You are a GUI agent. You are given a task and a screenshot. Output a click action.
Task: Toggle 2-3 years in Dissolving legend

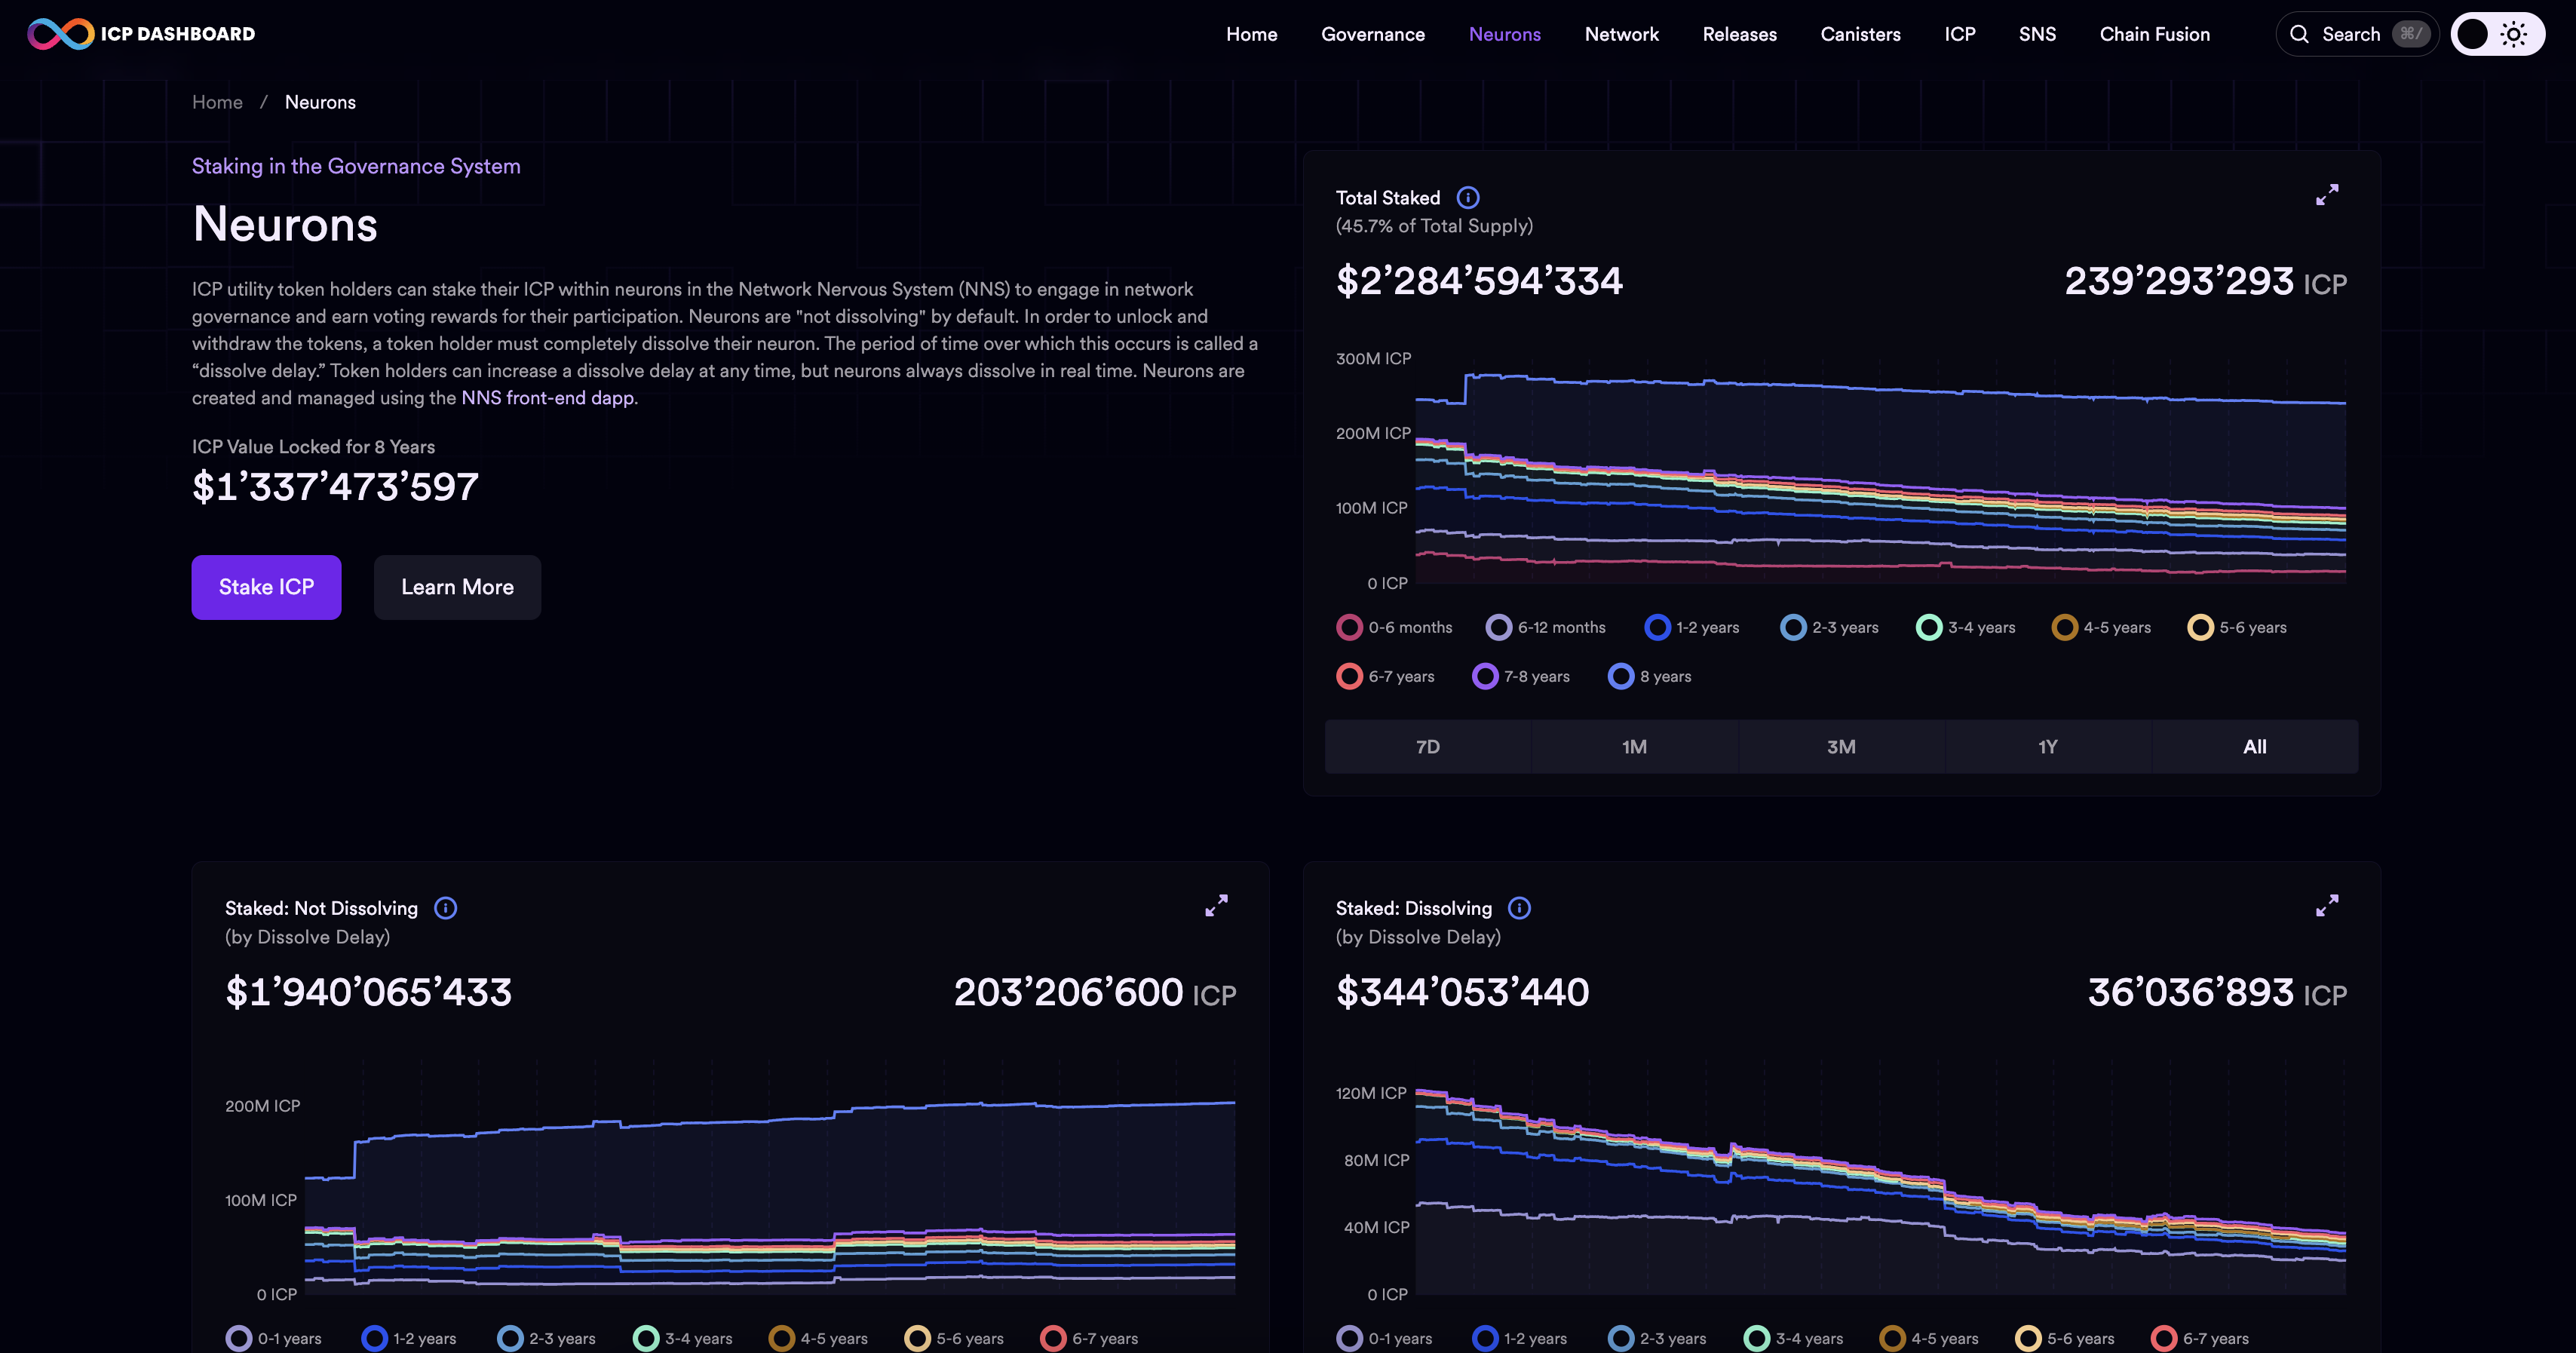pos(1657,1338)
